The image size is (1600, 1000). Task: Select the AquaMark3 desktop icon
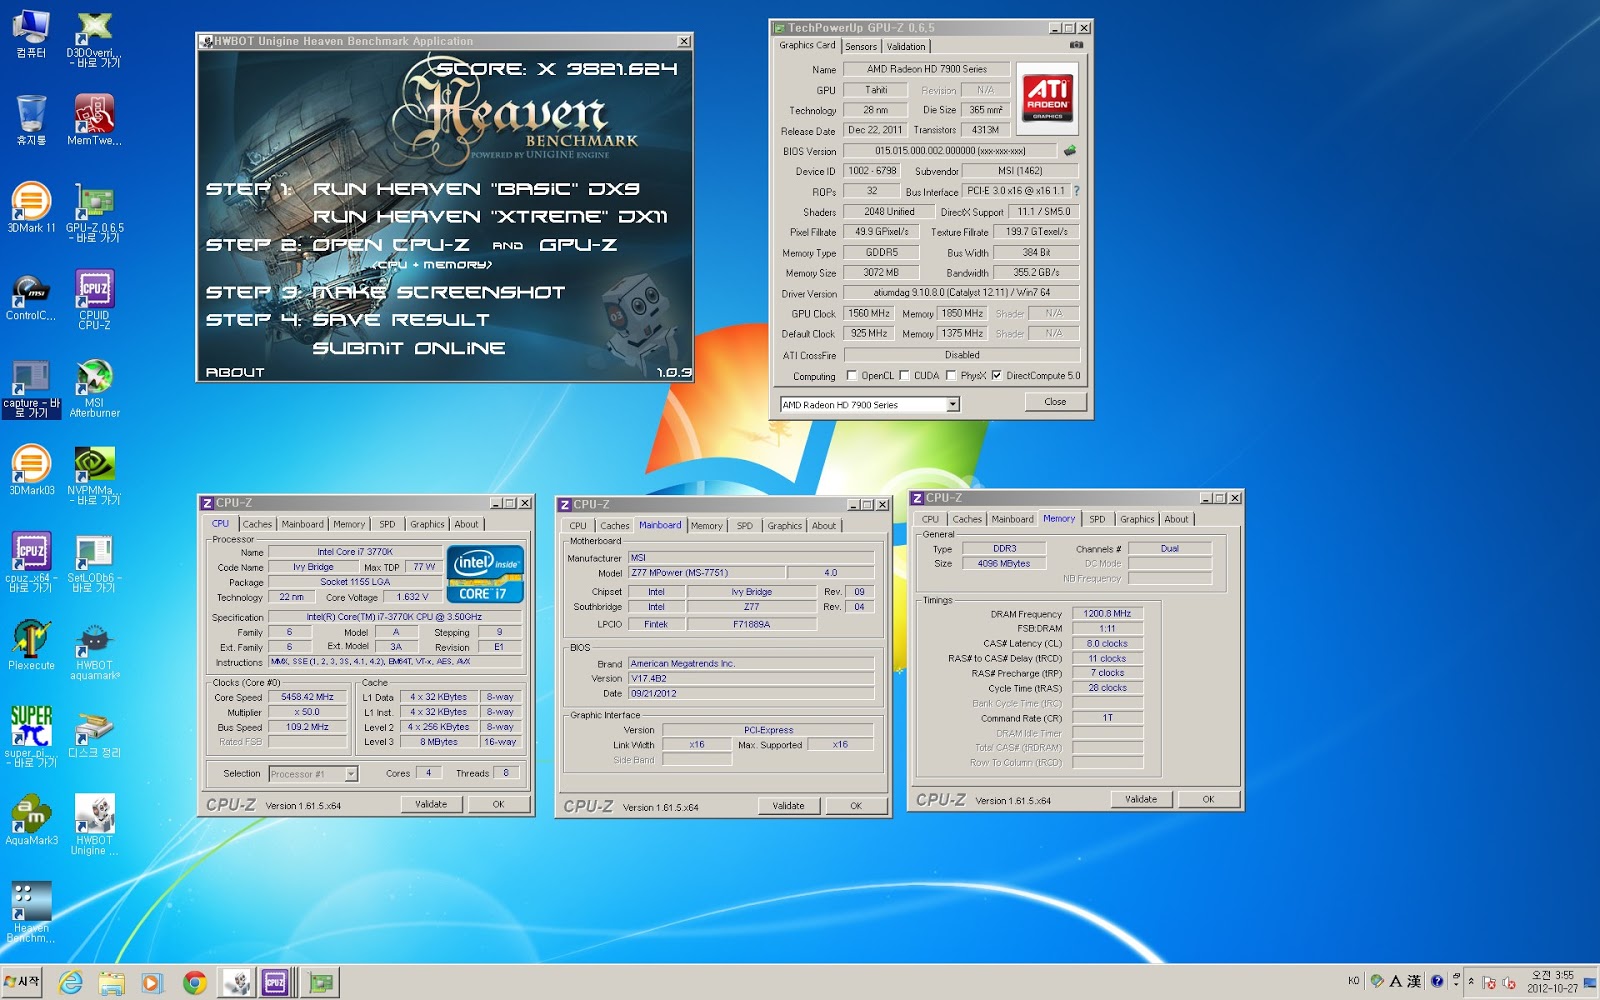(31, 821)
